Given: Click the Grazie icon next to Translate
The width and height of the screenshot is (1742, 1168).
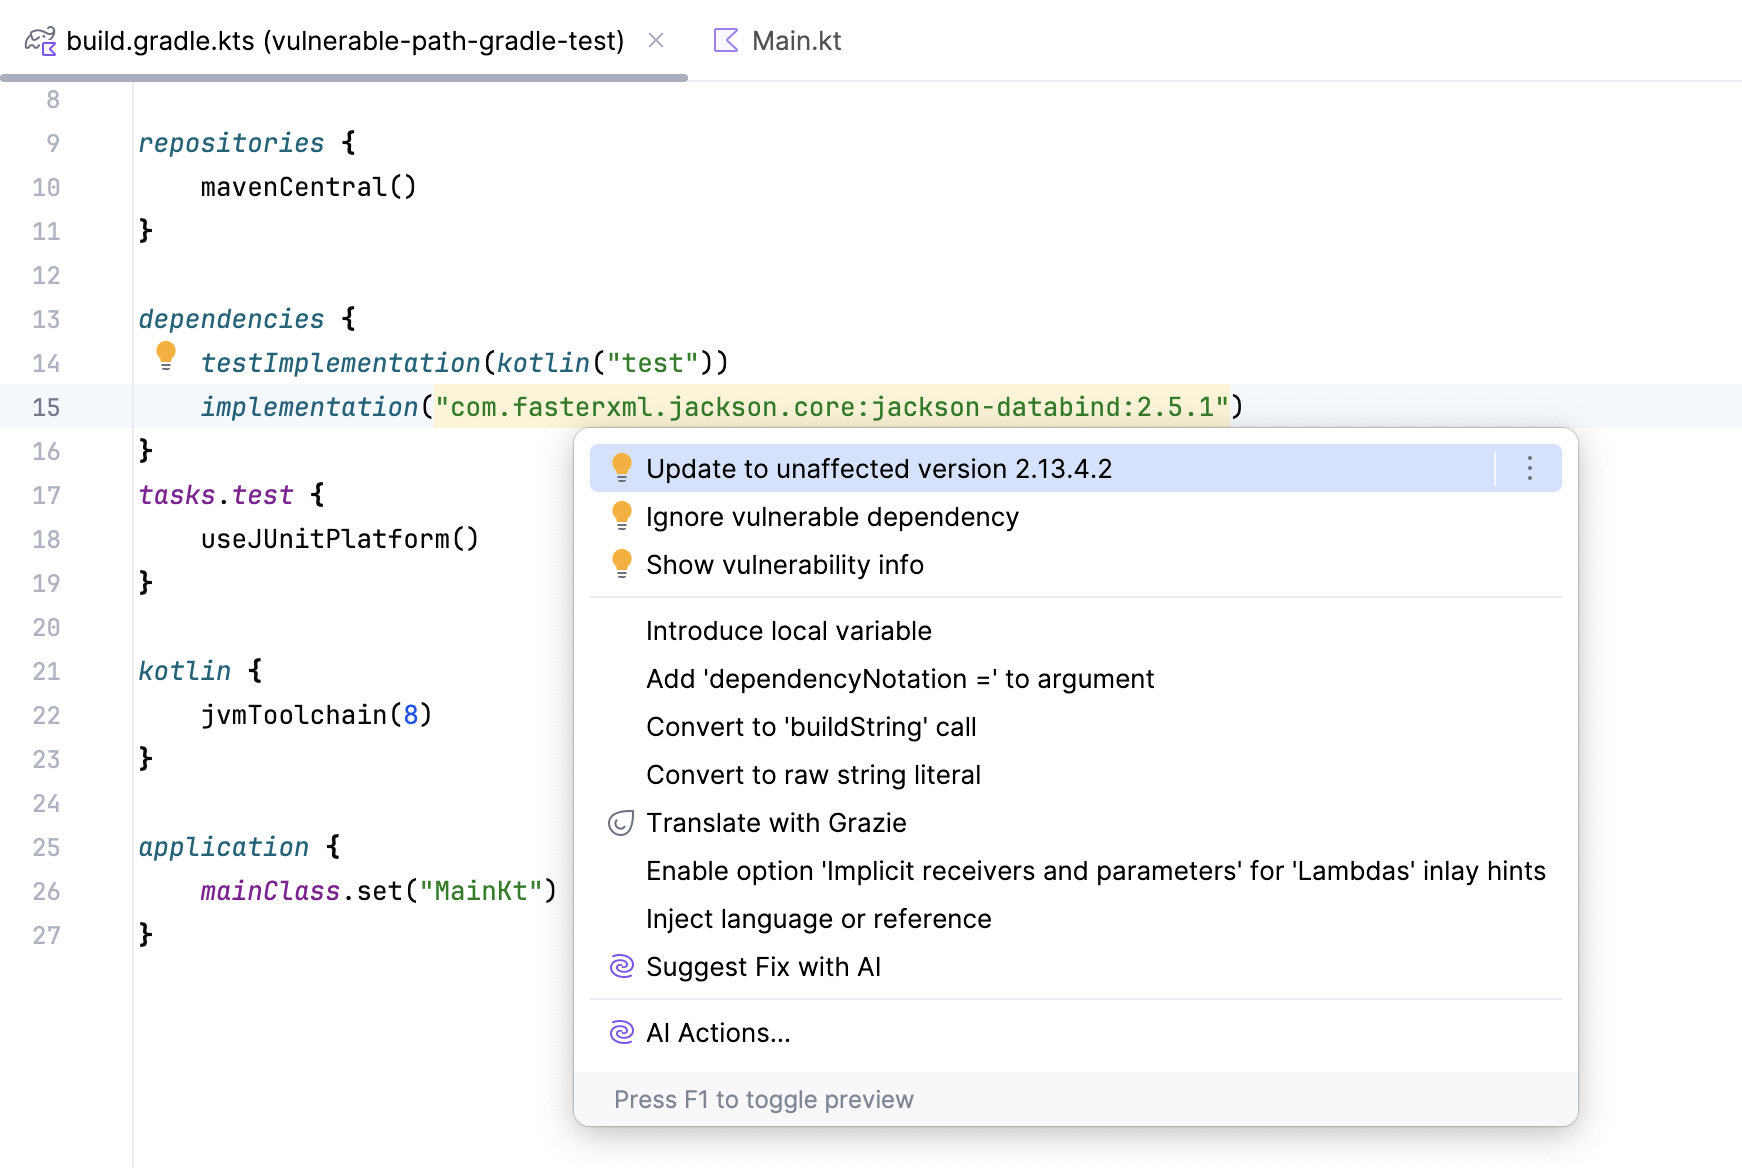Looking at the screenshot, I should (x=621, y=823).
